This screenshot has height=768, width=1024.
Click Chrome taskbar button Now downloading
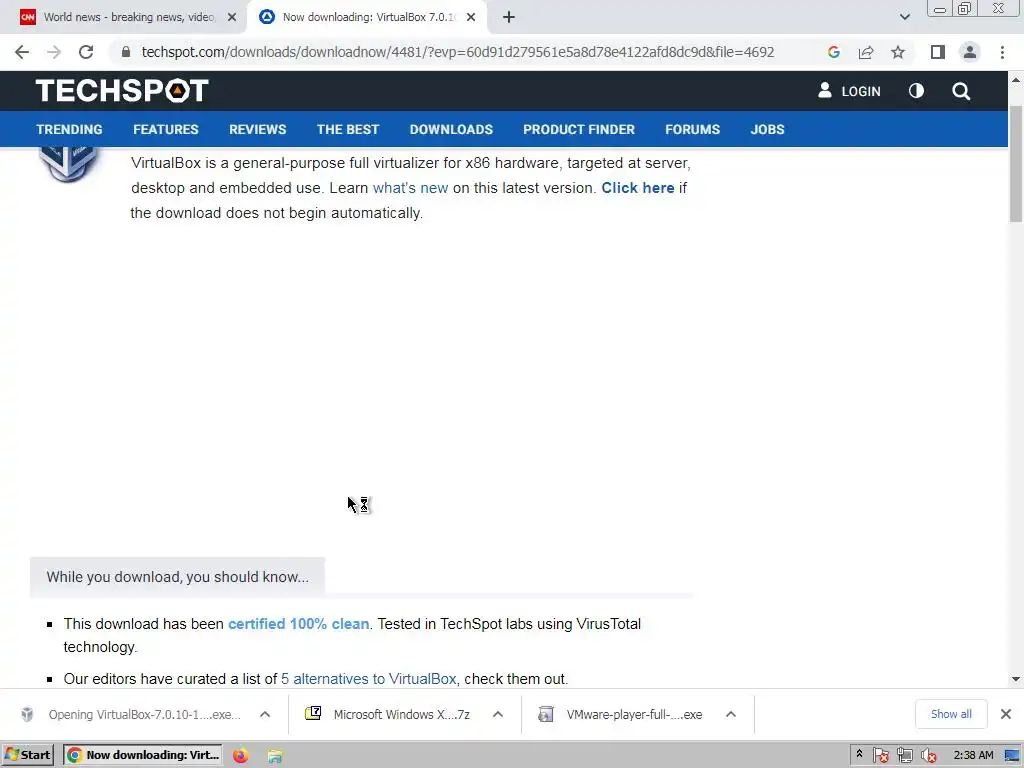(144, 755)
